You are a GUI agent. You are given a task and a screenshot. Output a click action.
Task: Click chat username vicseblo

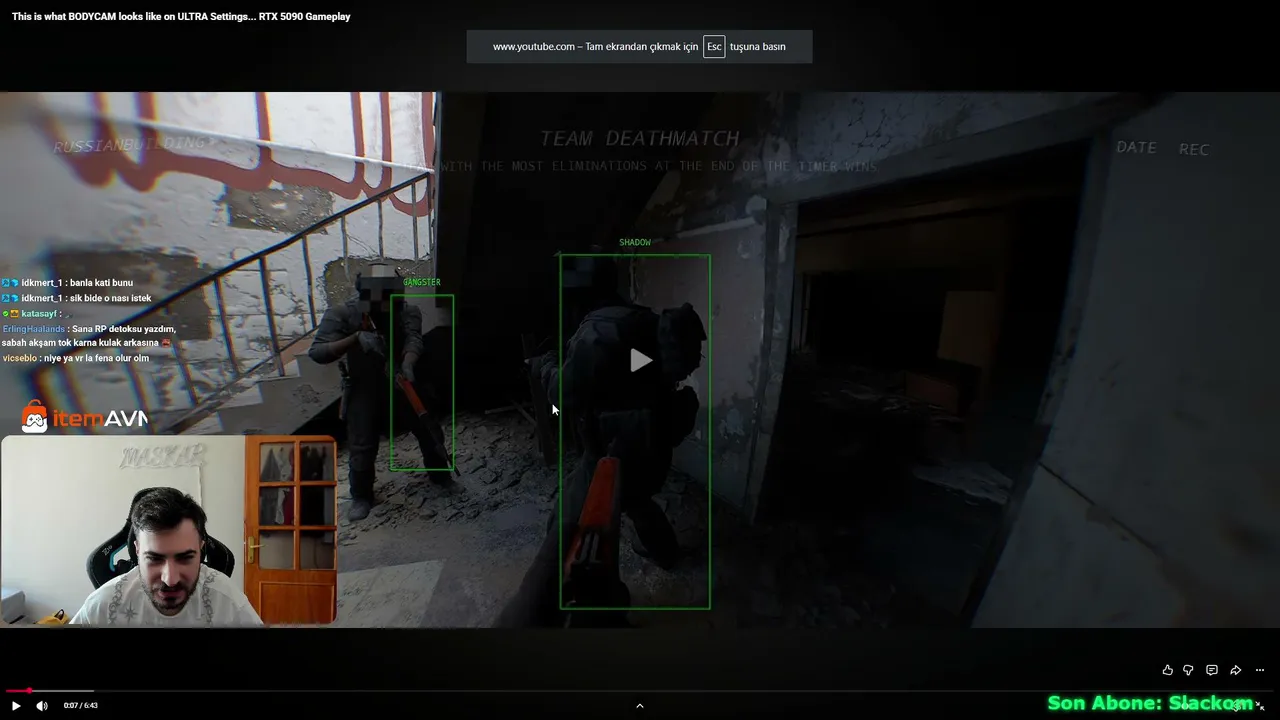coord(20,358)
